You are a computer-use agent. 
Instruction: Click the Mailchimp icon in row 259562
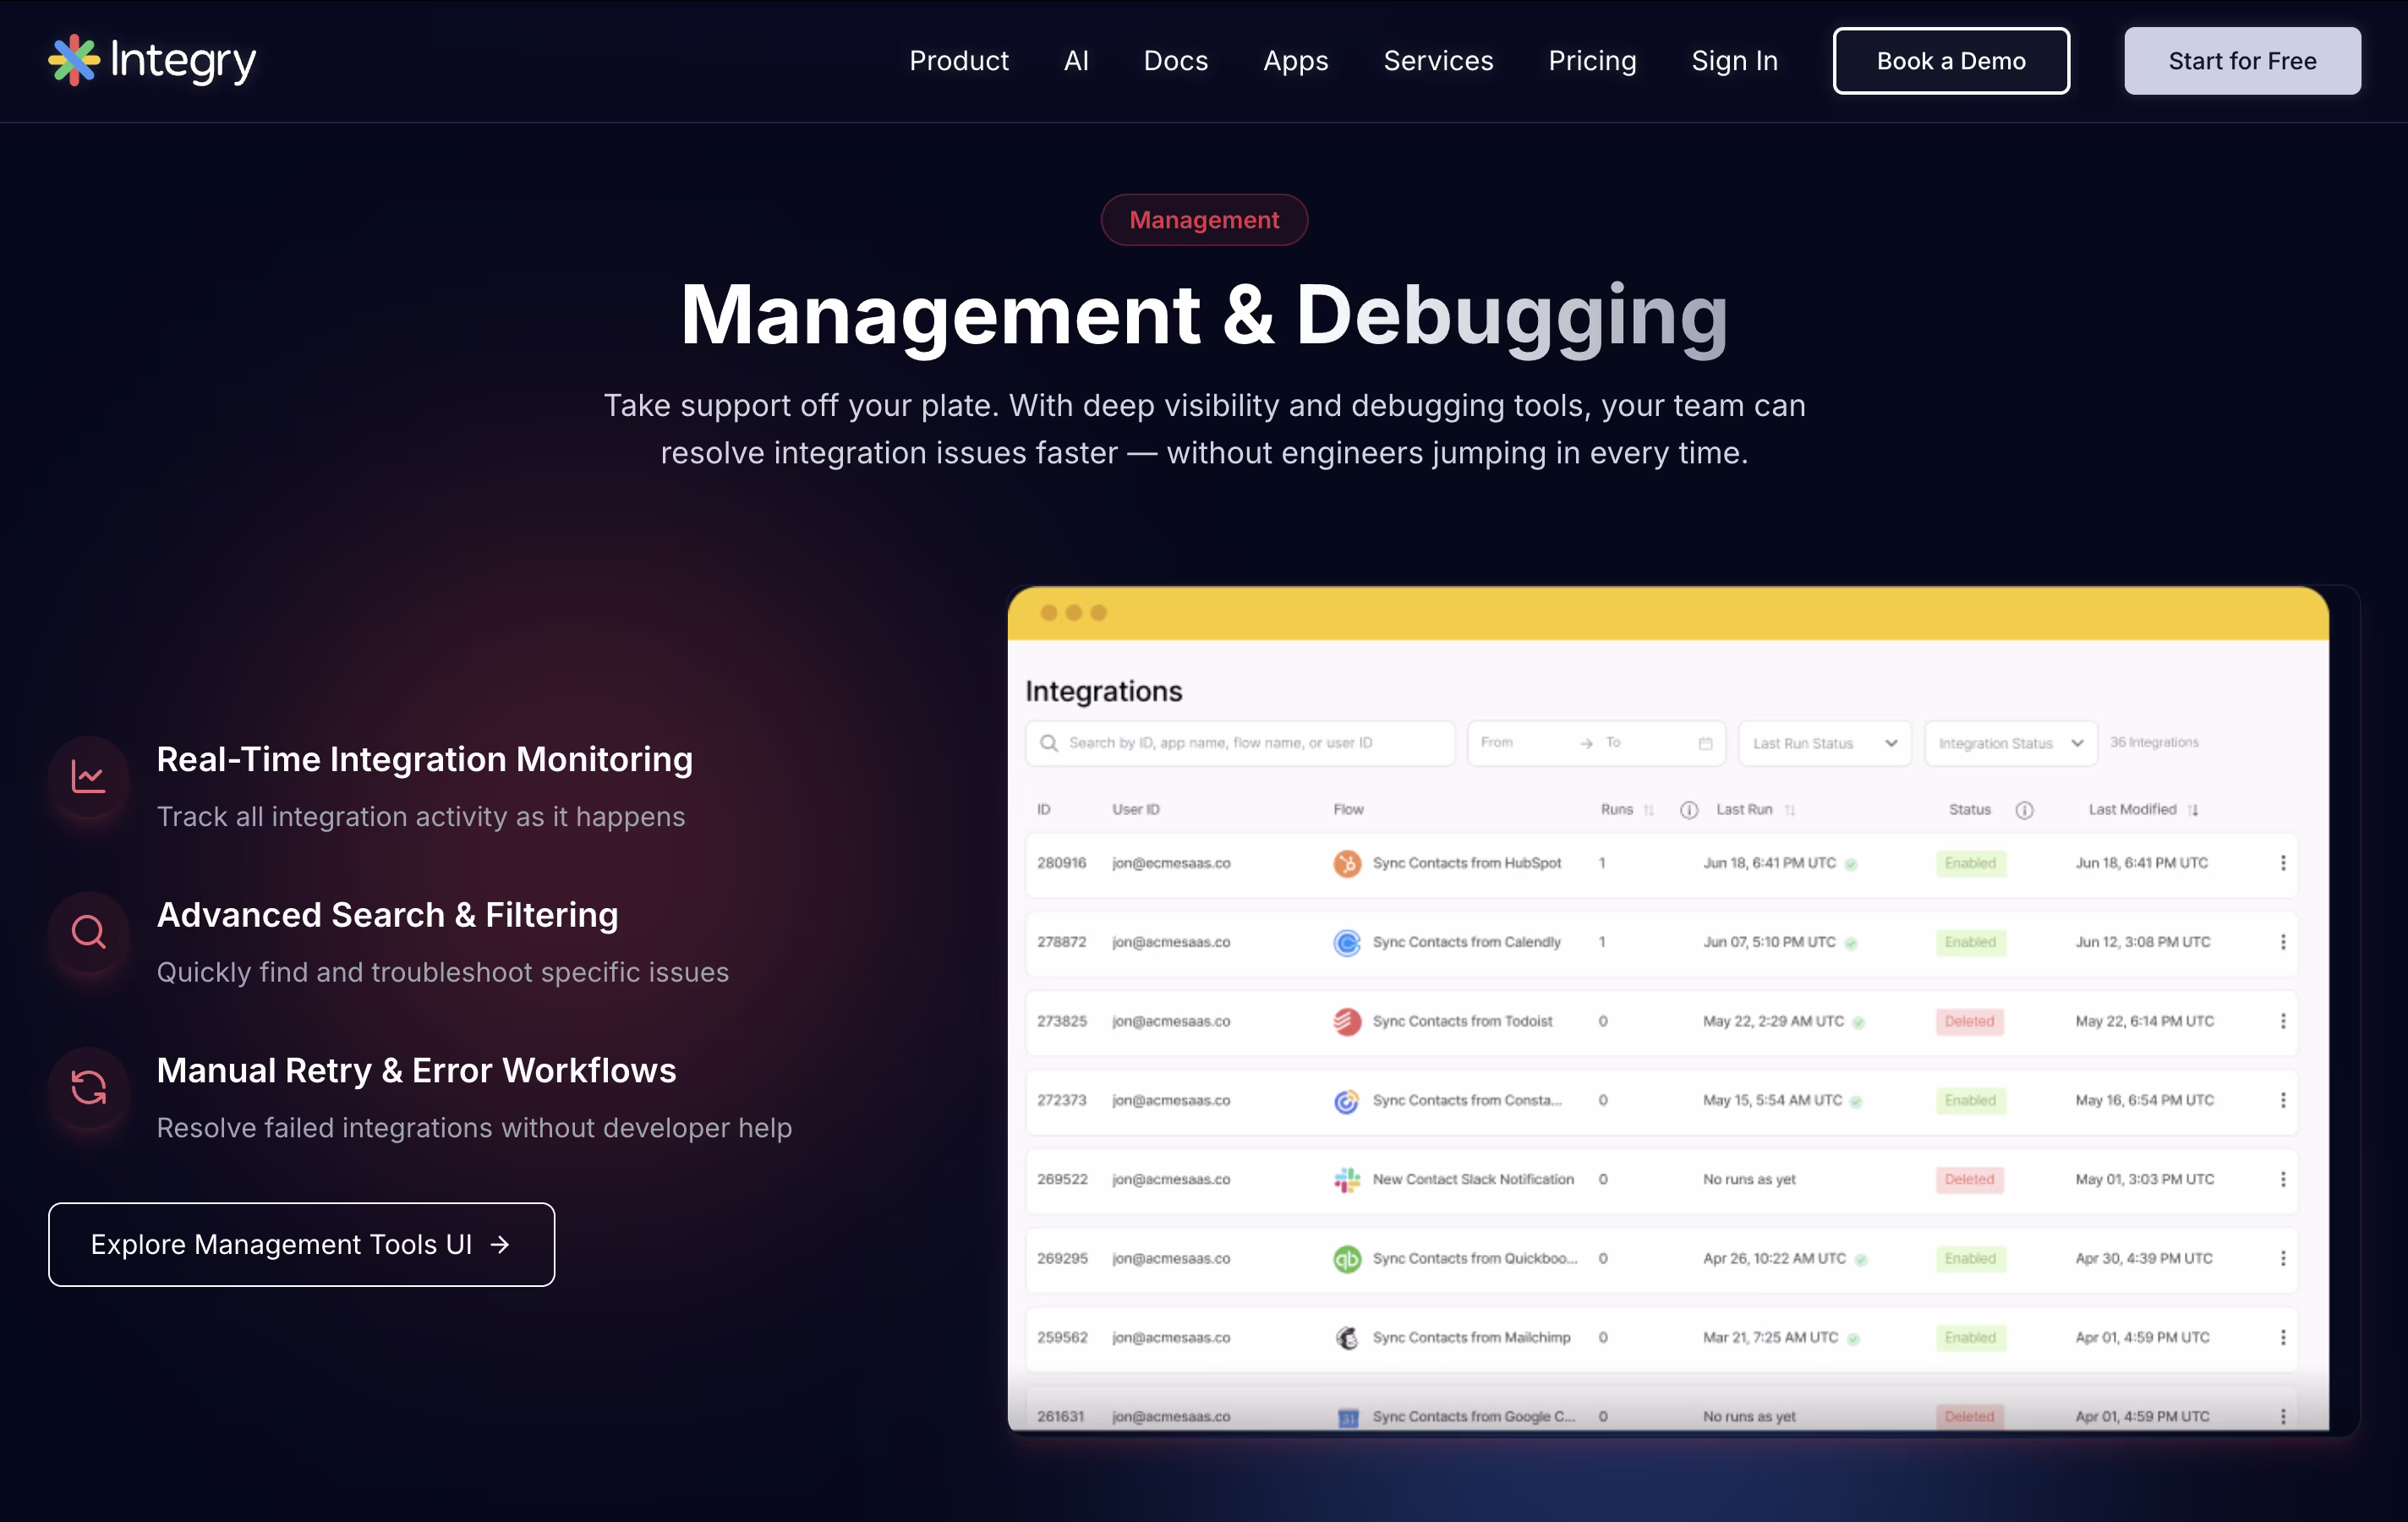point(1347,1337)
